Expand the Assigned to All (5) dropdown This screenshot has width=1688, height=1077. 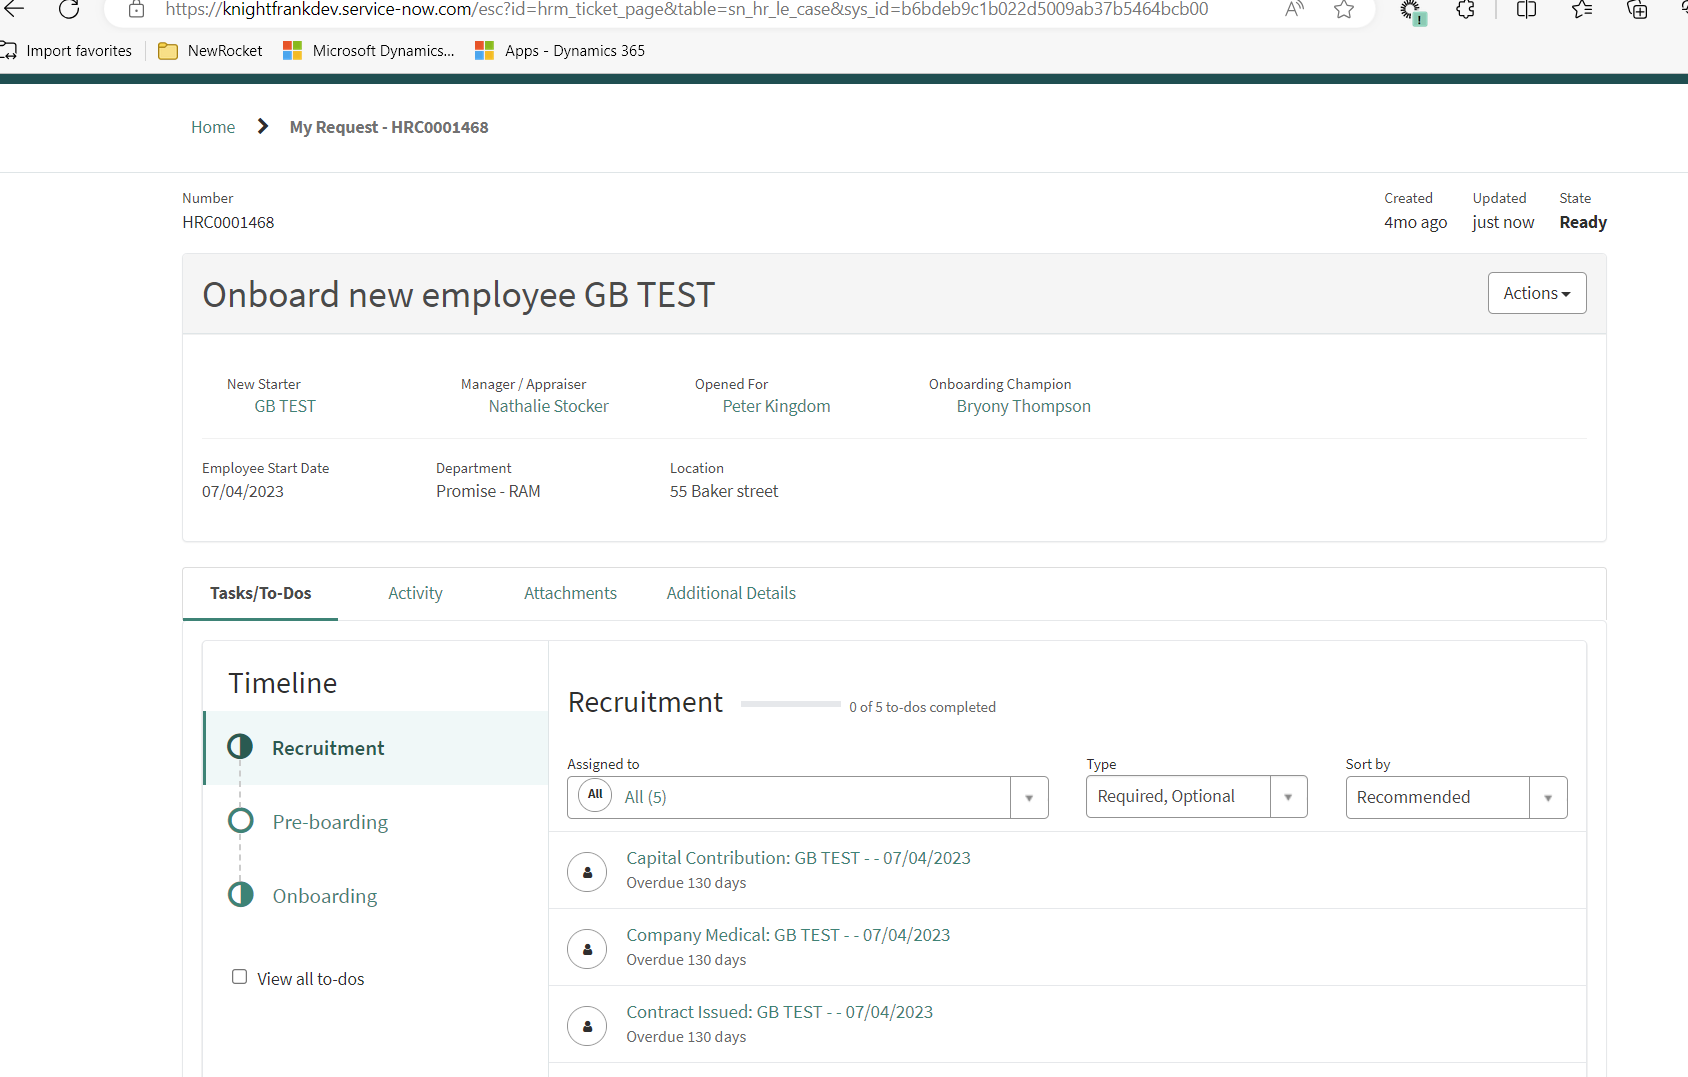(808, 797)
